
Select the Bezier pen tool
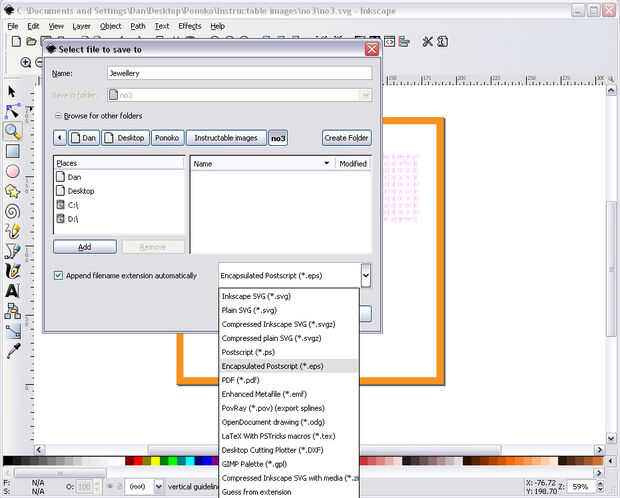[13, 251]
